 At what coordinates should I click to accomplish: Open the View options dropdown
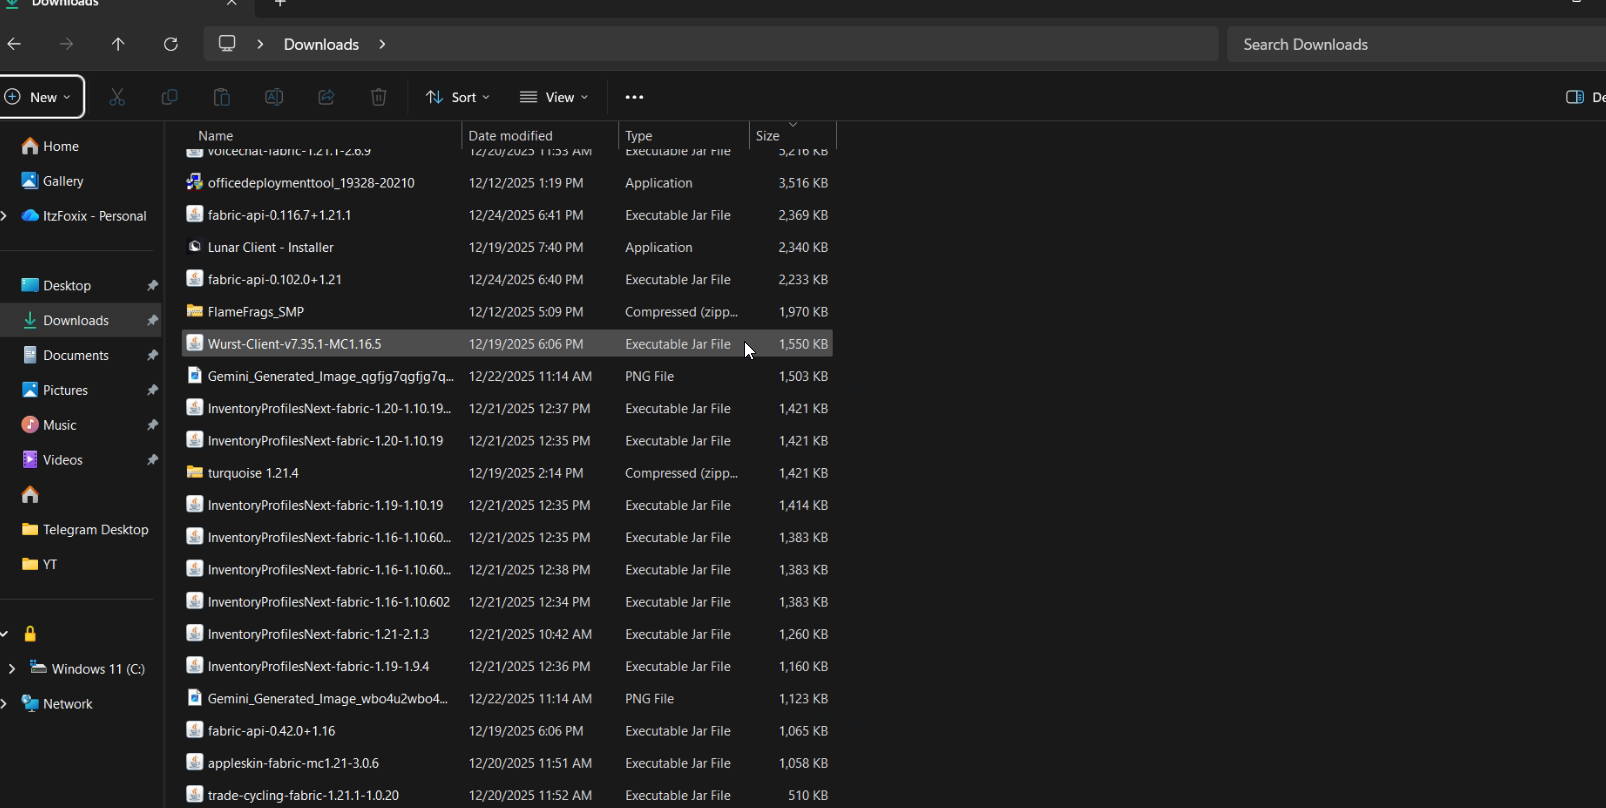click(553, 97)
